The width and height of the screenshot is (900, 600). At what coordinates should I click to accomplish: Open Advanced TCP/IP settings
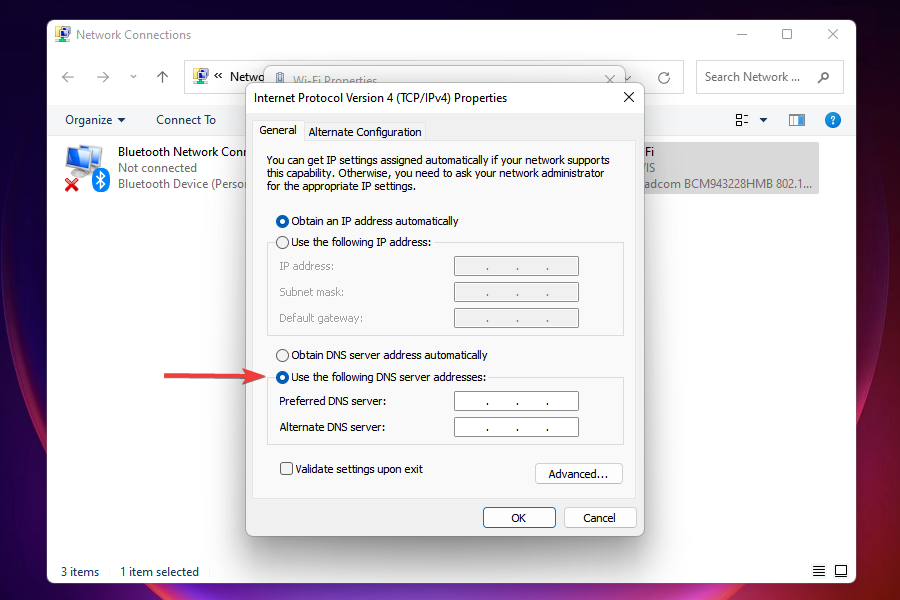point(579,474)
